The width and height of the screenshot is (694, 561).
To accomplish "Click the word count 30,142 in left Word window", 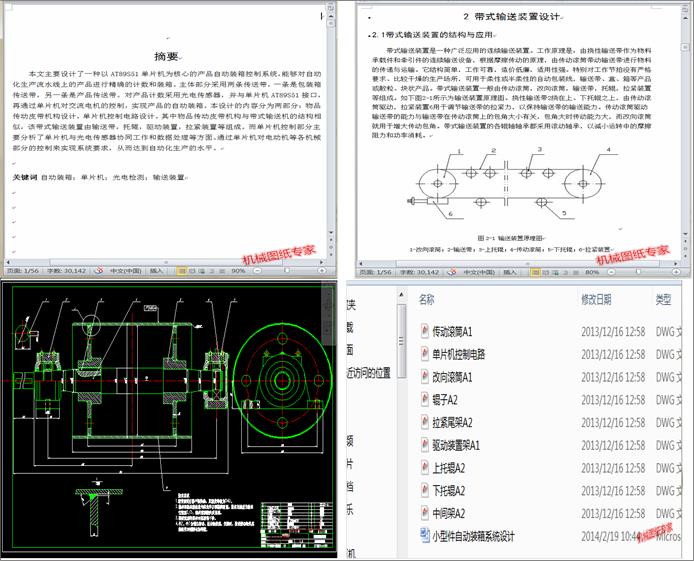I will click(x=66, y=271).
